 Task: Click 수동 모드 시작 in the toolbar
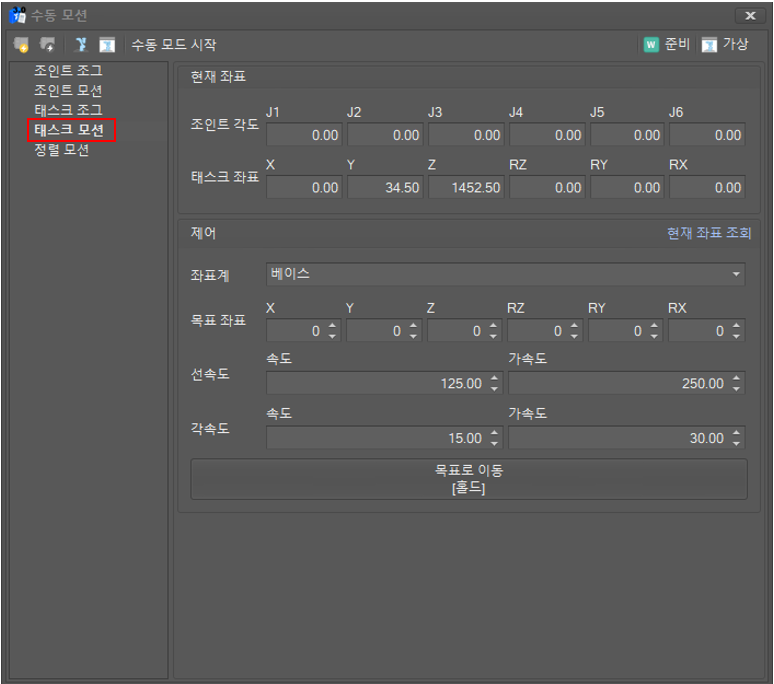(173, 45)
